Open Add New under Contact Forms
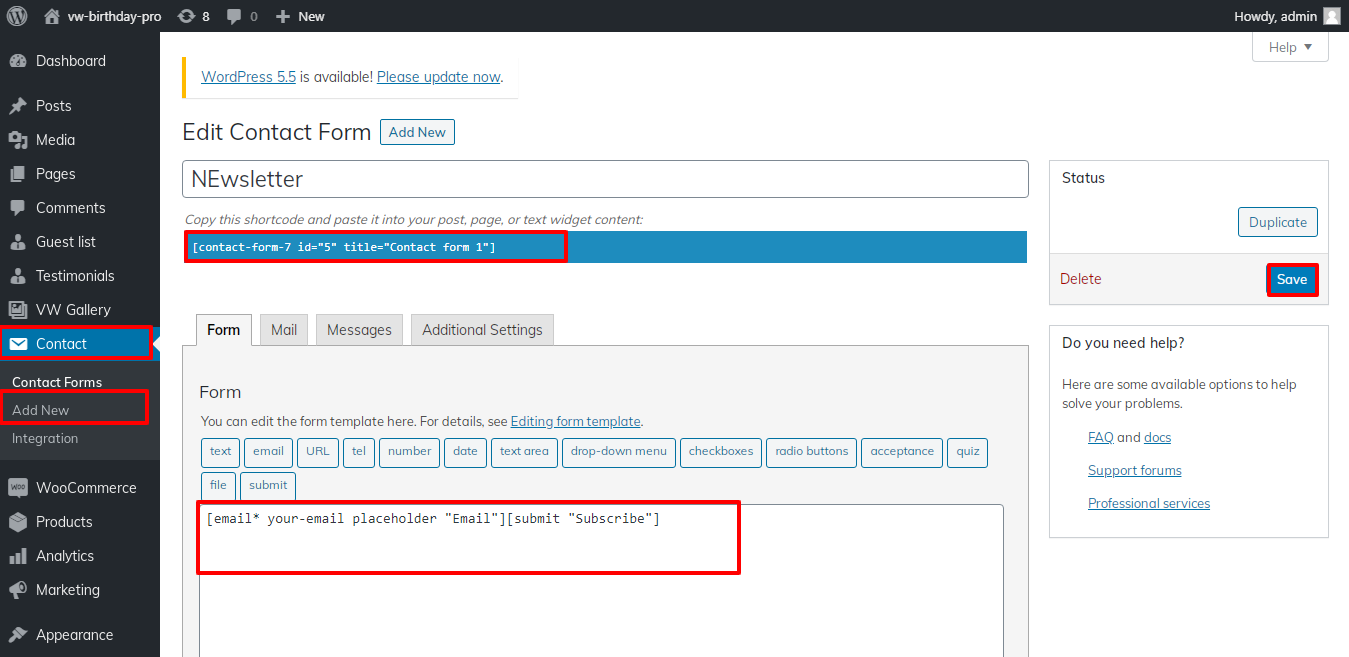Image resolution: width=1349 pixels, height=657 pixels. coord(41,410)
